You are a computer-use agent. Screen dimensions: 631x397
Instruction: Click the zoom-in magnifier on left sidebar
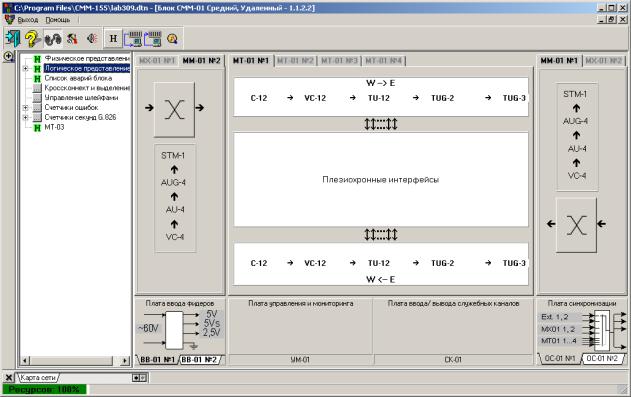click(x=8, y=56)
